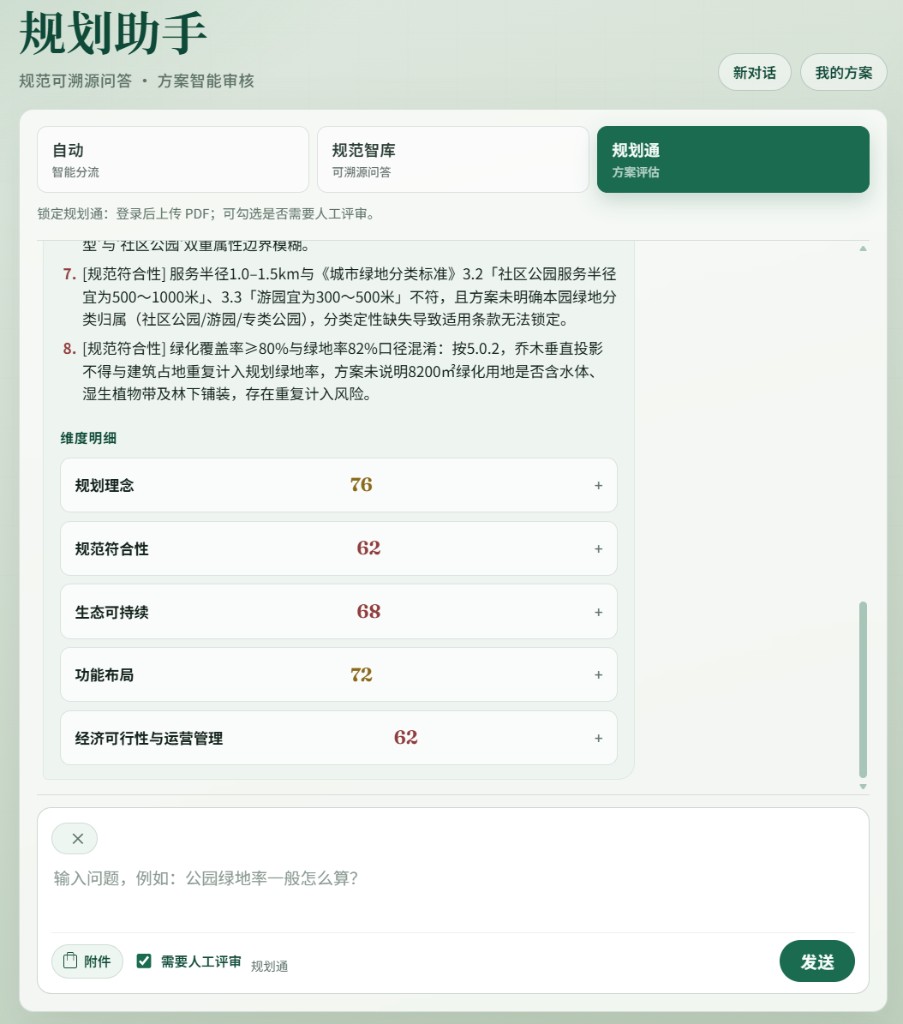
Task: Click the 锁定规划通 hint text
Action: point(207,214)
